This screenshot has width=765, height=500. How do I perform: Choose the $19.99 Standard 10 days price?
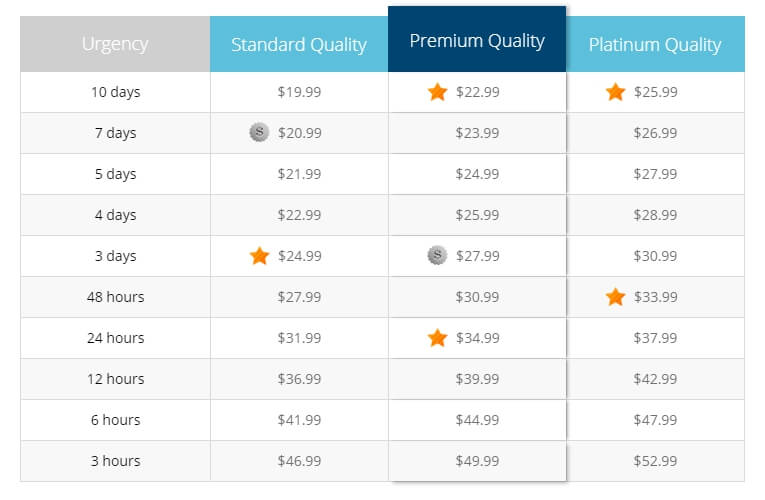point(299,92)
